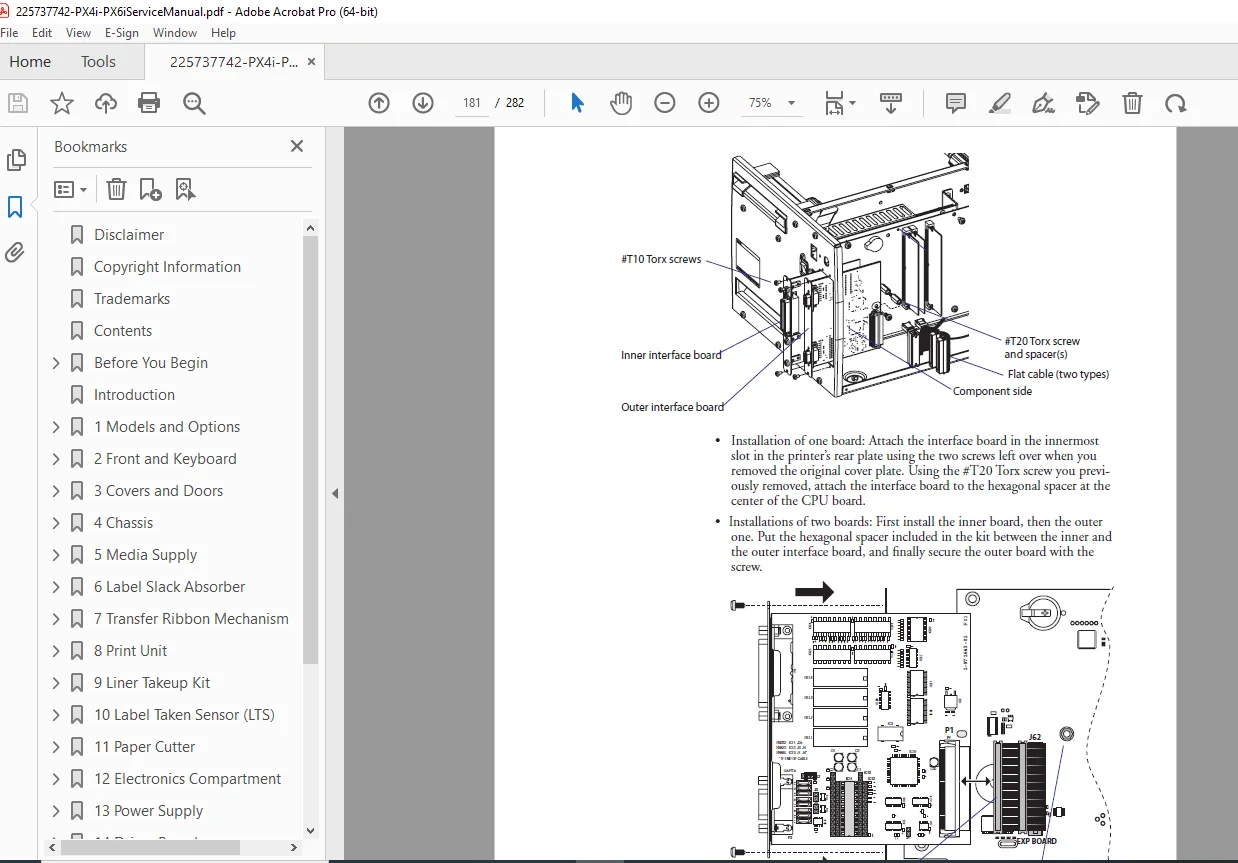Expand the 12 Electronics Compartment bookmark

click(x=56, y=779)
